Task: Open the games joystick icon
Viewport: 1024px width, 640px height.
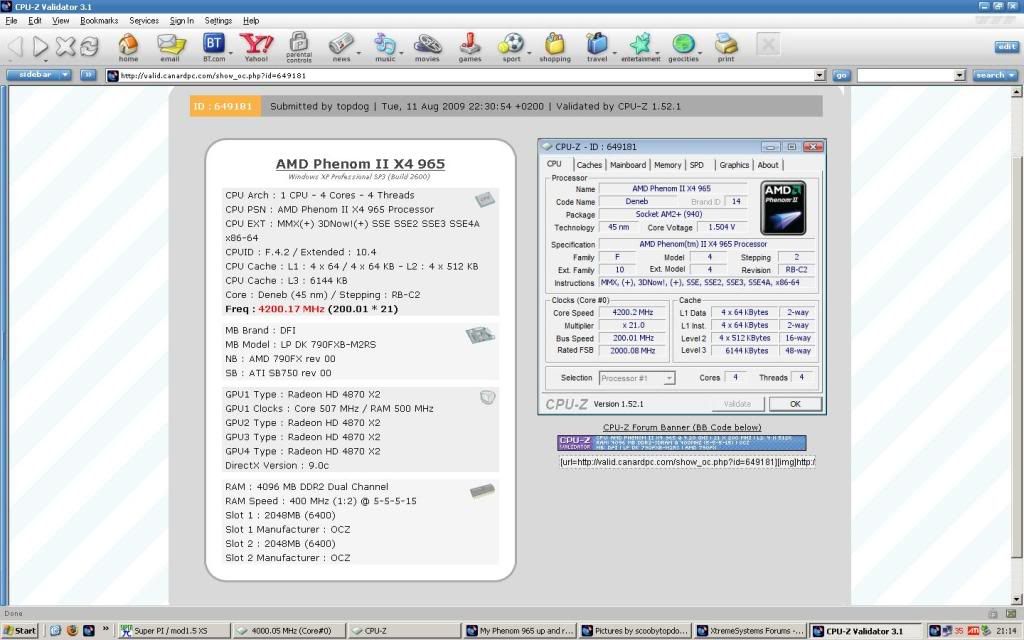Action: [470, 47]
